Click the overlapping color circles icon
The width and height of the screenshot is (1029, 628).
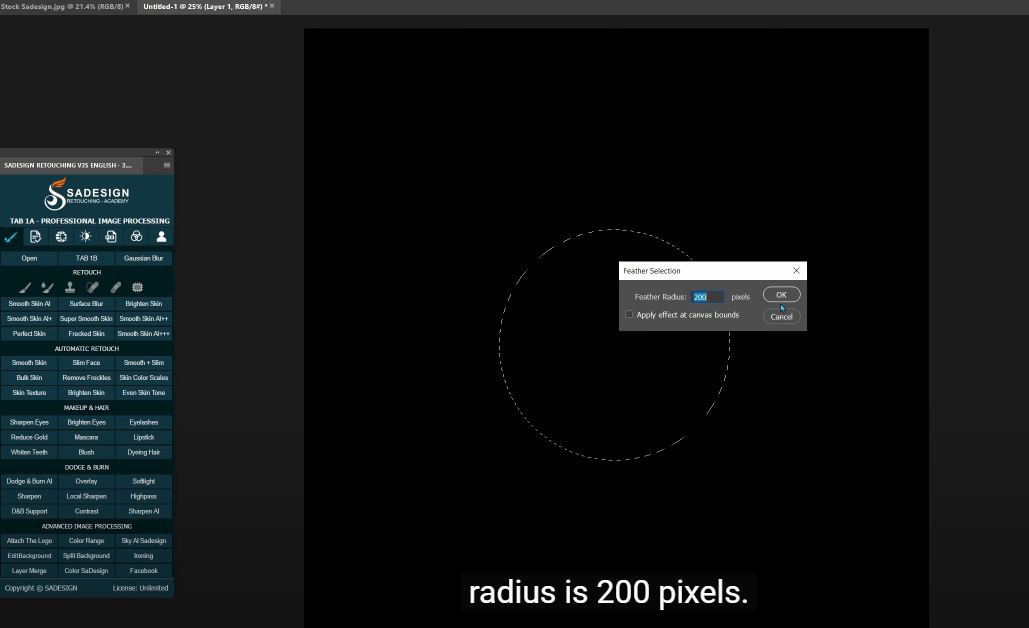136,237
